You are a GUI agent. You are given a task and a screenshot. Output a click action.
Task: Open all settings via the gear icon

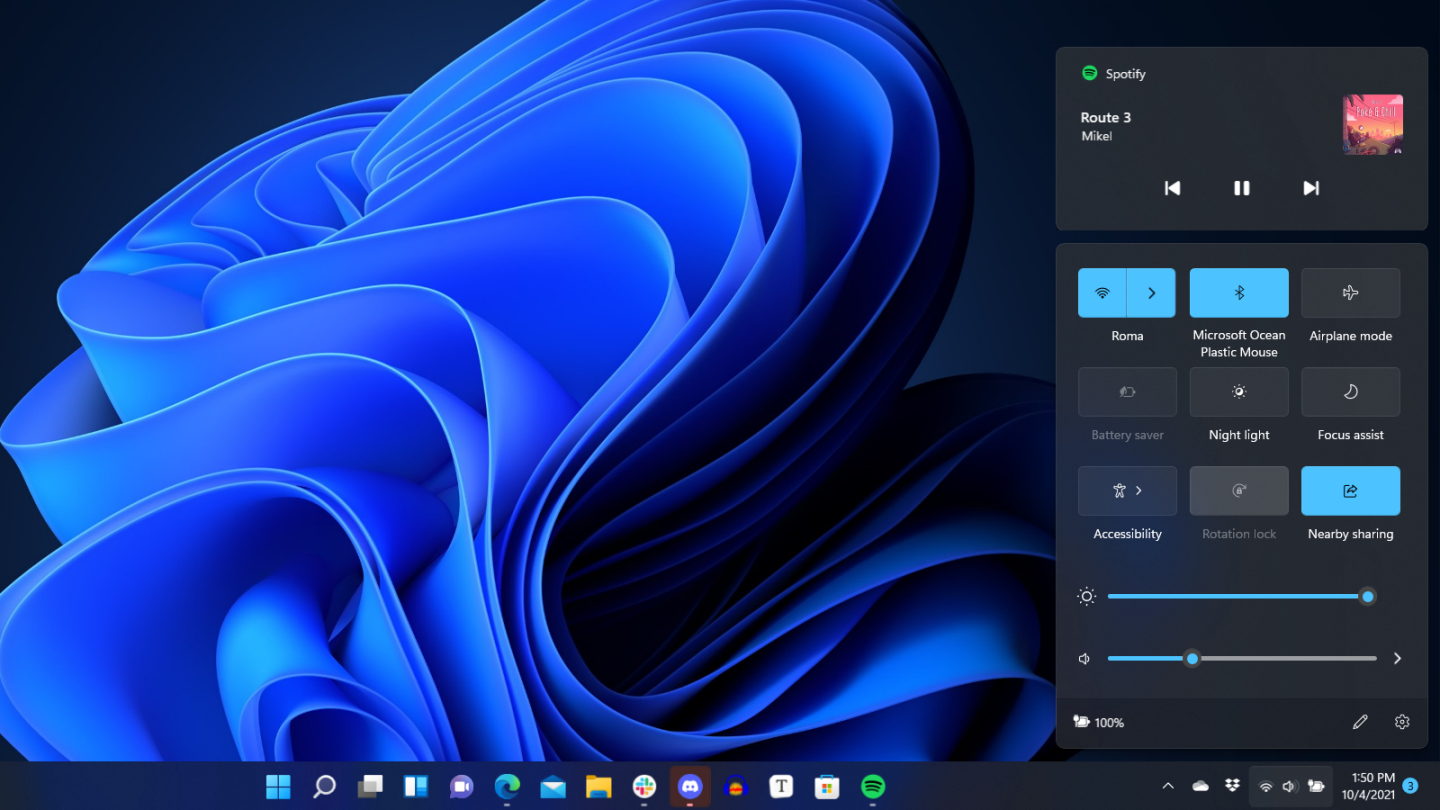pyautogui.click(x=1401, y=721)
